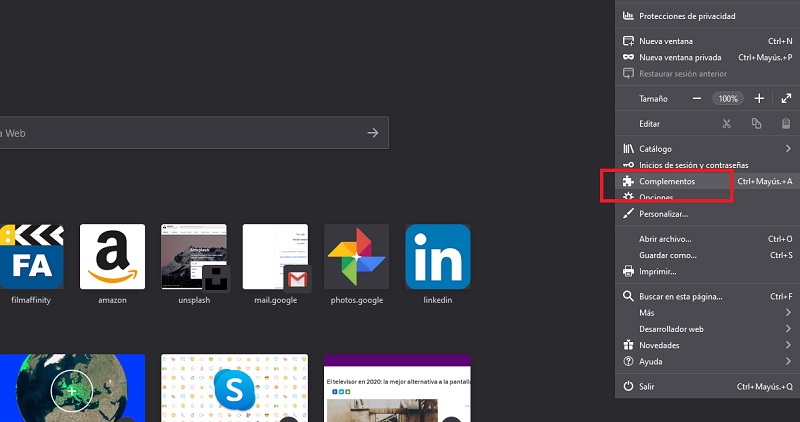Open the photos.google top site tile
The height and width of the screenshot is (422, 800).
coord(357,257)
